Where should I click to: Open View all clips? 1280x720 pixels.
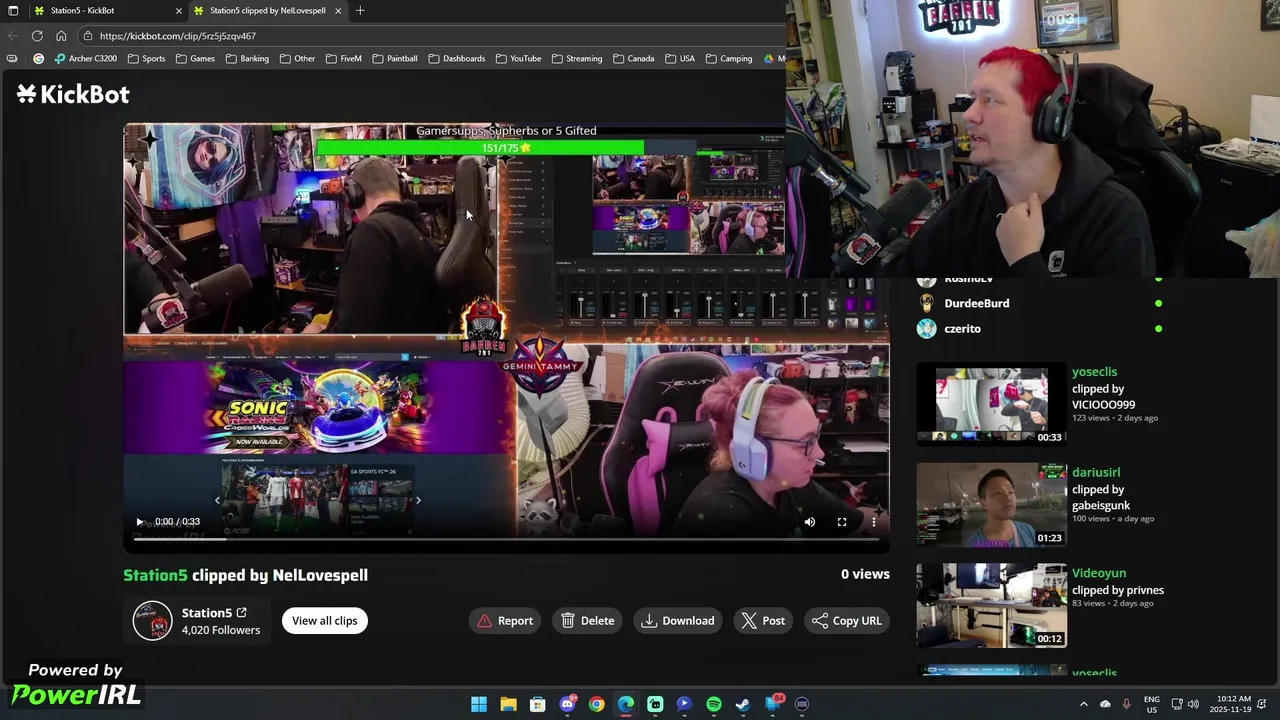pos(324,621)
